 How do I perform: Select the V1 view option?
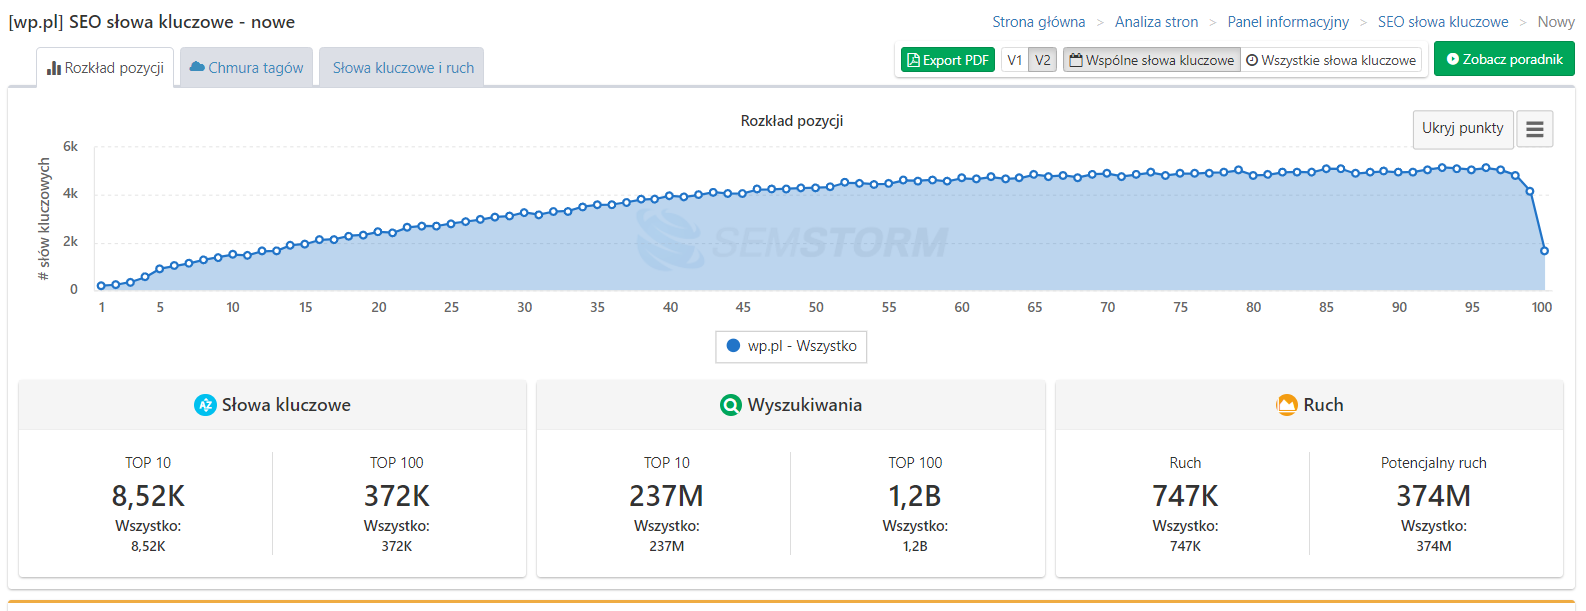pos(1015,60)
